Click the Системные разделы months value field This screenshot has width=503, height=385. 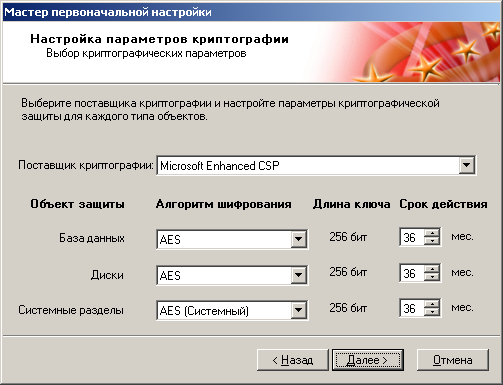412,308
